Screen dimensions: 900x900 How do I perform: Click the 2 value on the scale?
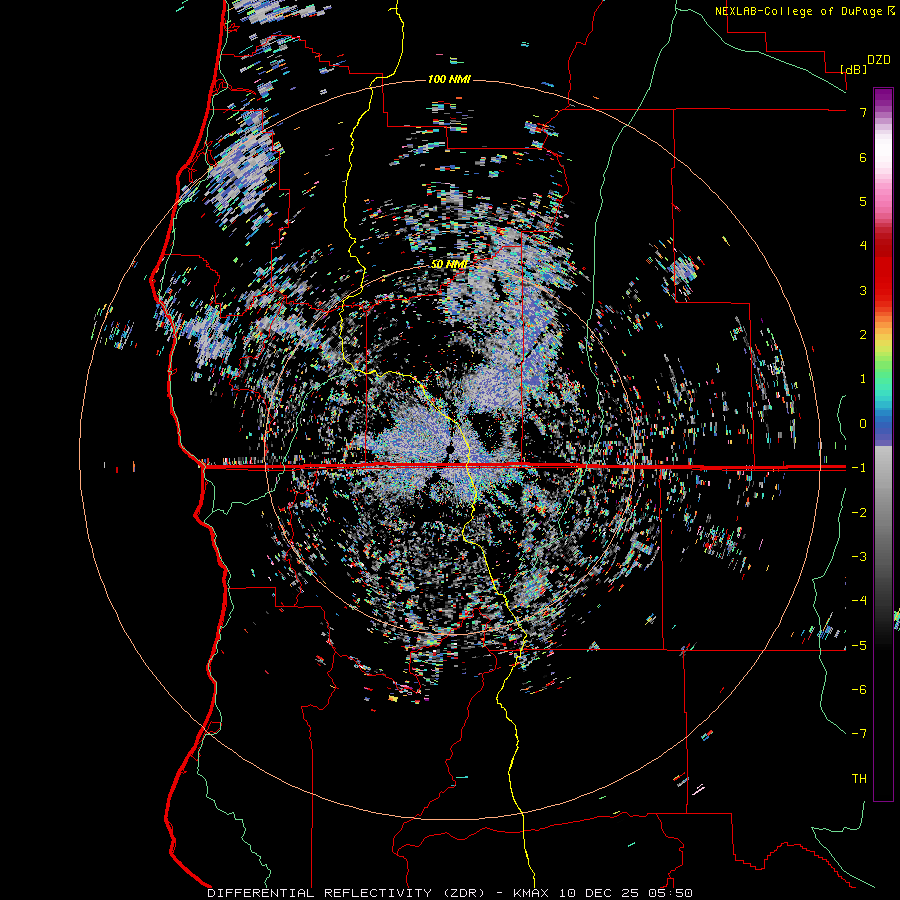point(863,335)
